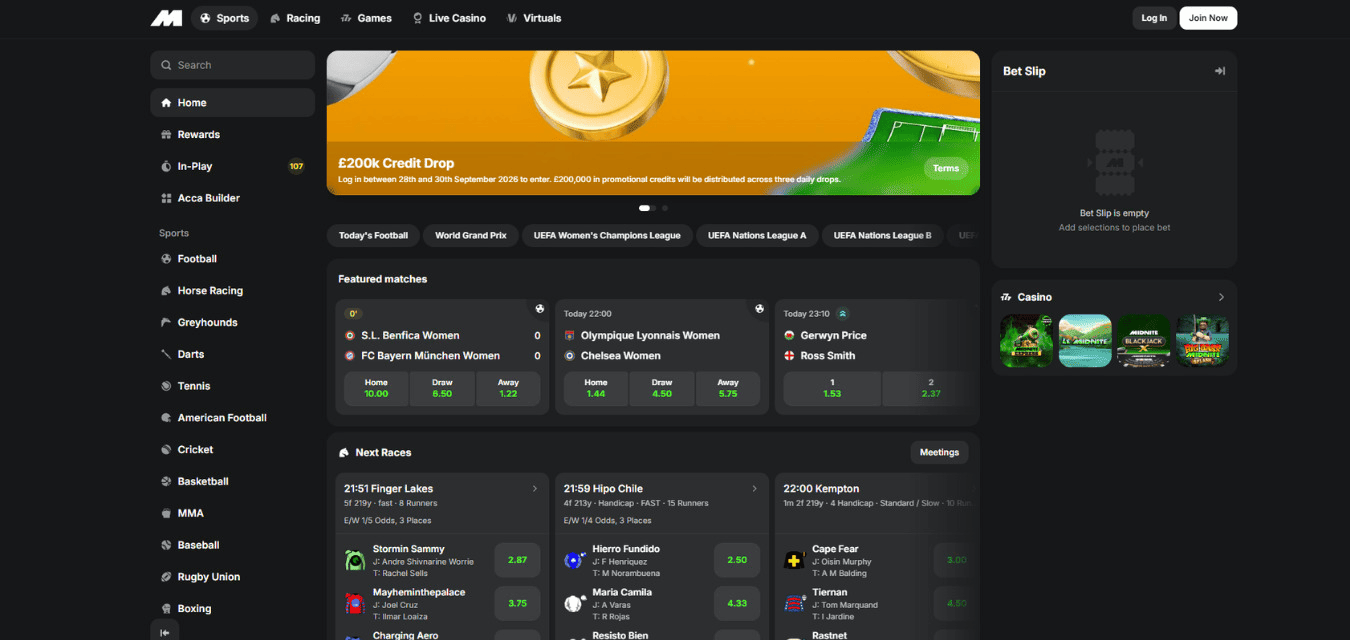Go to Boxing in the sidebar
The image size is (1350, 640).
[x=233, y=608]
